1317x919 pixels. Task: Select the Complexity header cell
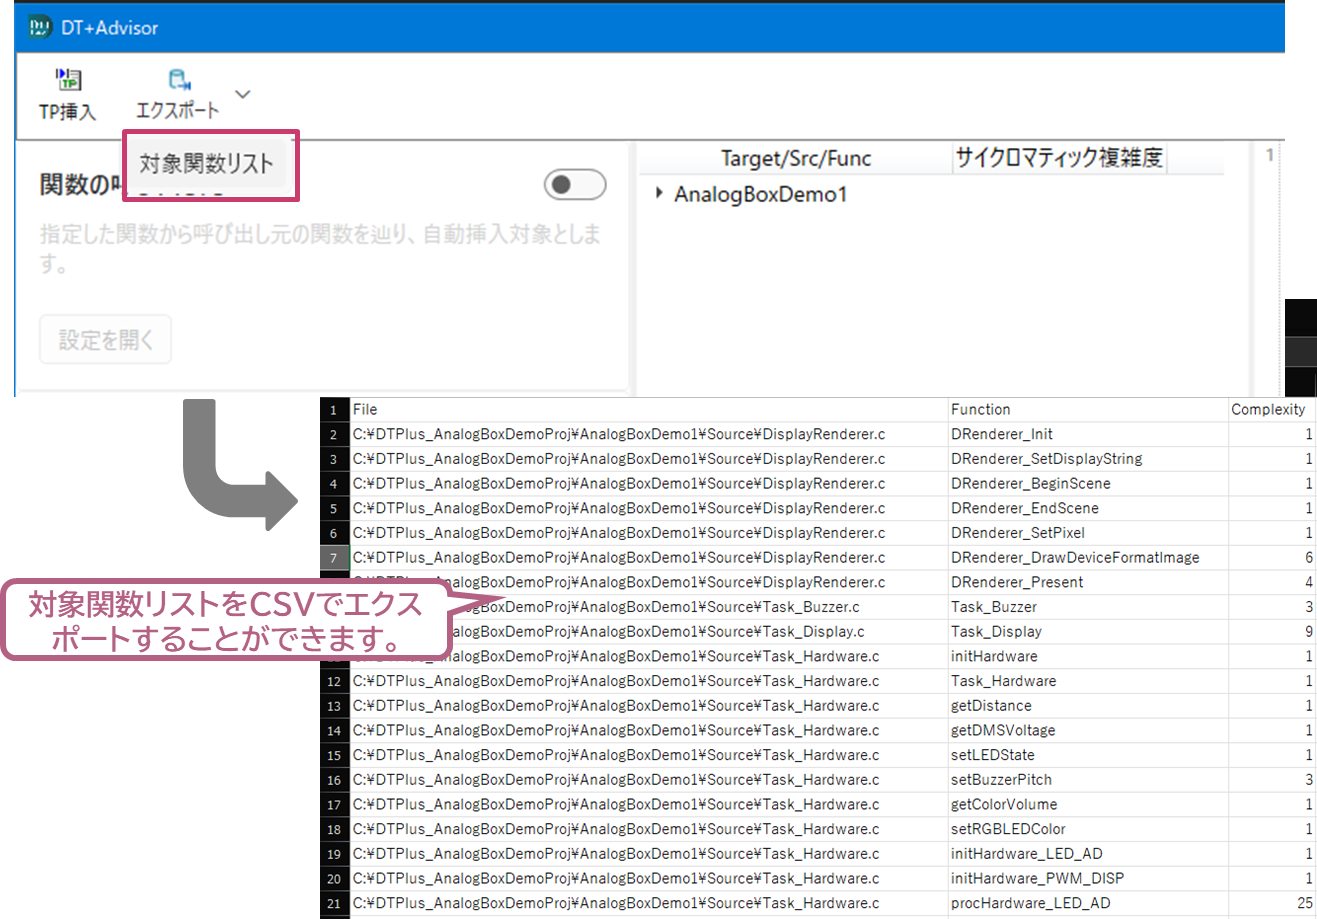(x=1268, y=409)
